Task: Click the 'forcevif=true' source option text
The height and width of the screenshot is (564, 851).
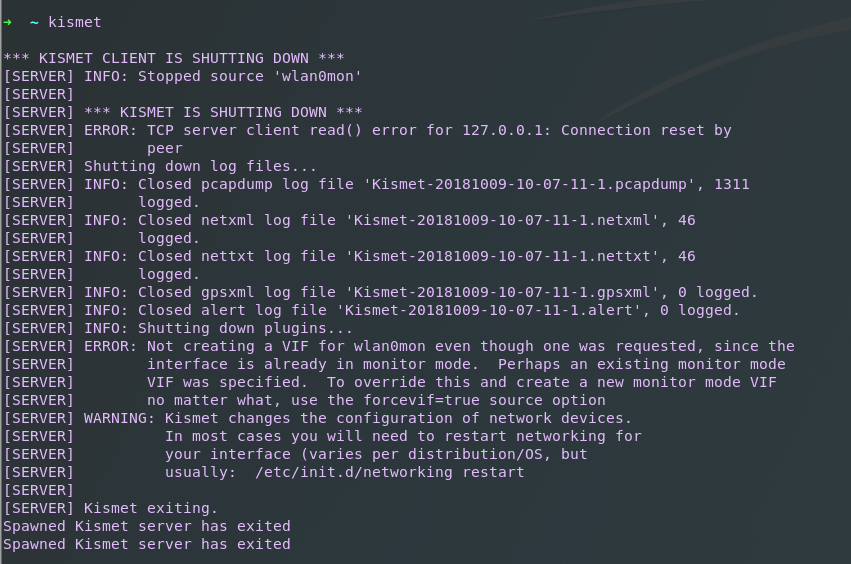Action: pos(421,400)
